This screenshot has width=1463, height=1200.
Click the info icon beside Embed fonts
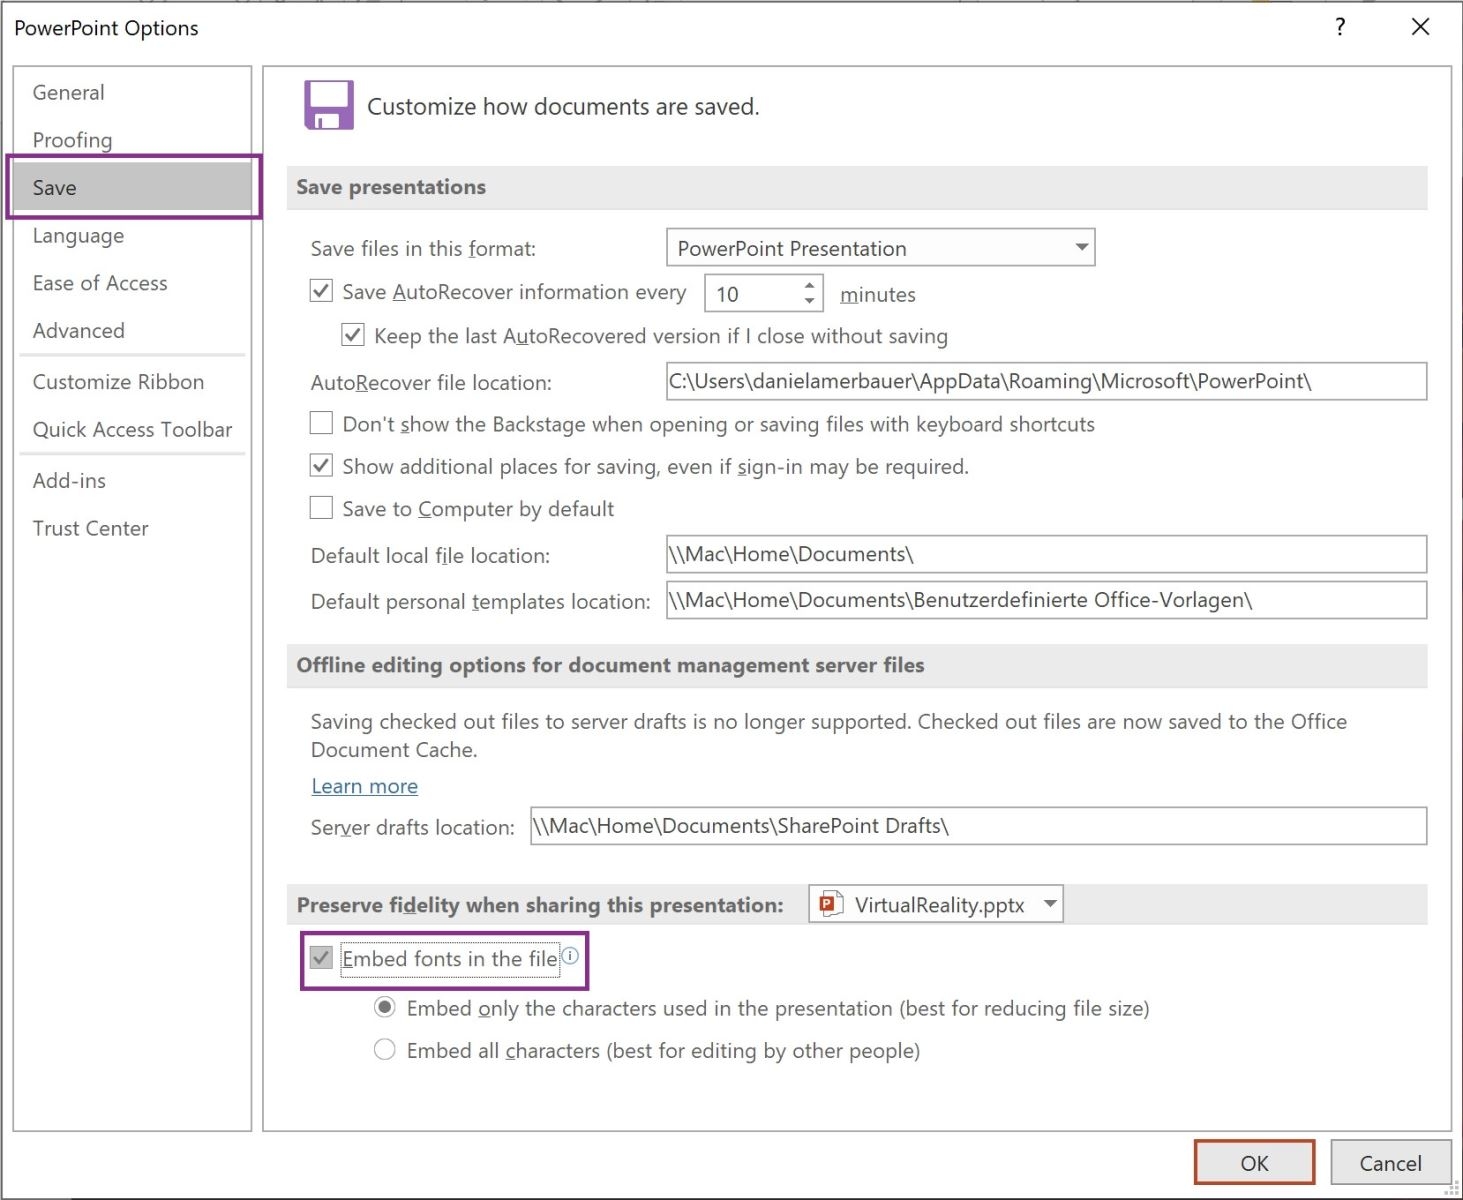click(x=570, y=956)
